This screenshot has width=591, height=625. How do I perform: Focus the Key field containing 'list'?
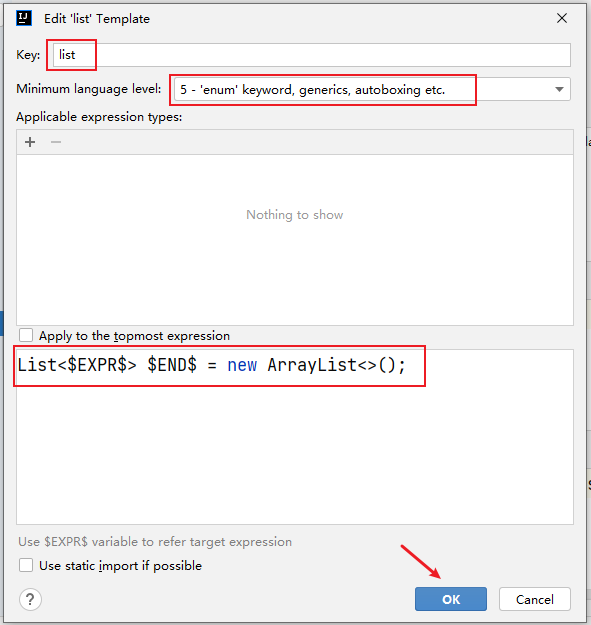312,55
